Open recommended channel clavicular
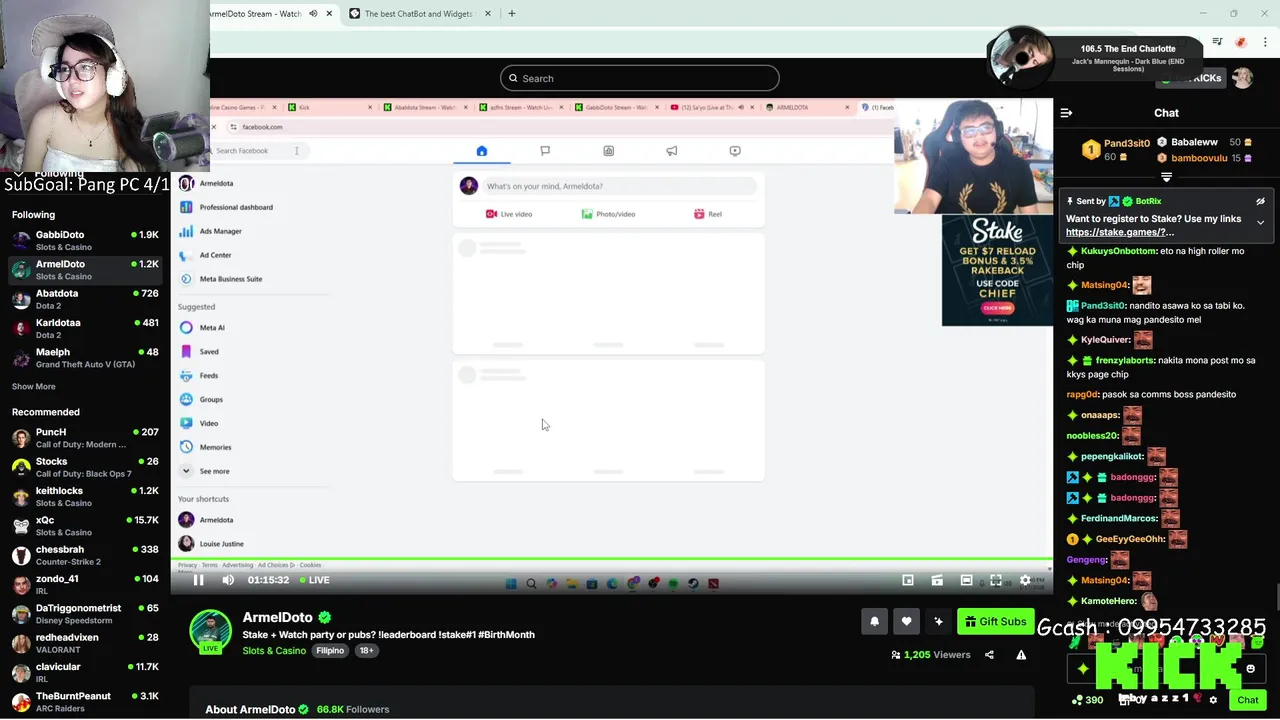This screenshot has height=720, width=1280. coord(85,672)
